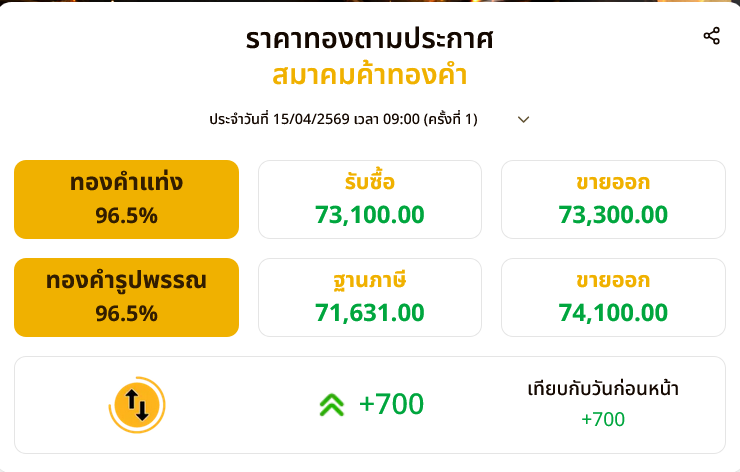The image size is (740, 472).
Task: Click the ขายออก label above 74,100.00
Action: [613, 279]
